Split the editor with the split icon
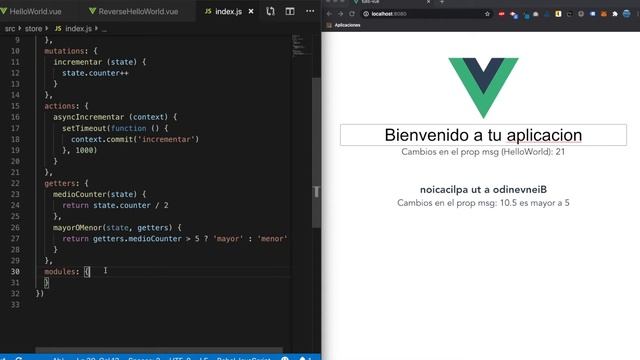The height and width of the screenshot is (360, 640). [x=290, y=11]
